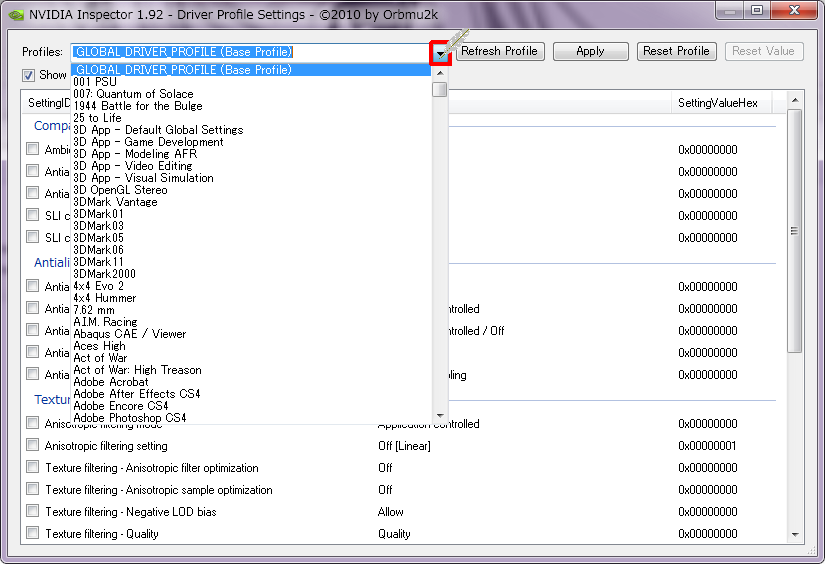Check Anisotropic filter optimization checkbox
Screen dimensions: 825x564
[33, 467]
